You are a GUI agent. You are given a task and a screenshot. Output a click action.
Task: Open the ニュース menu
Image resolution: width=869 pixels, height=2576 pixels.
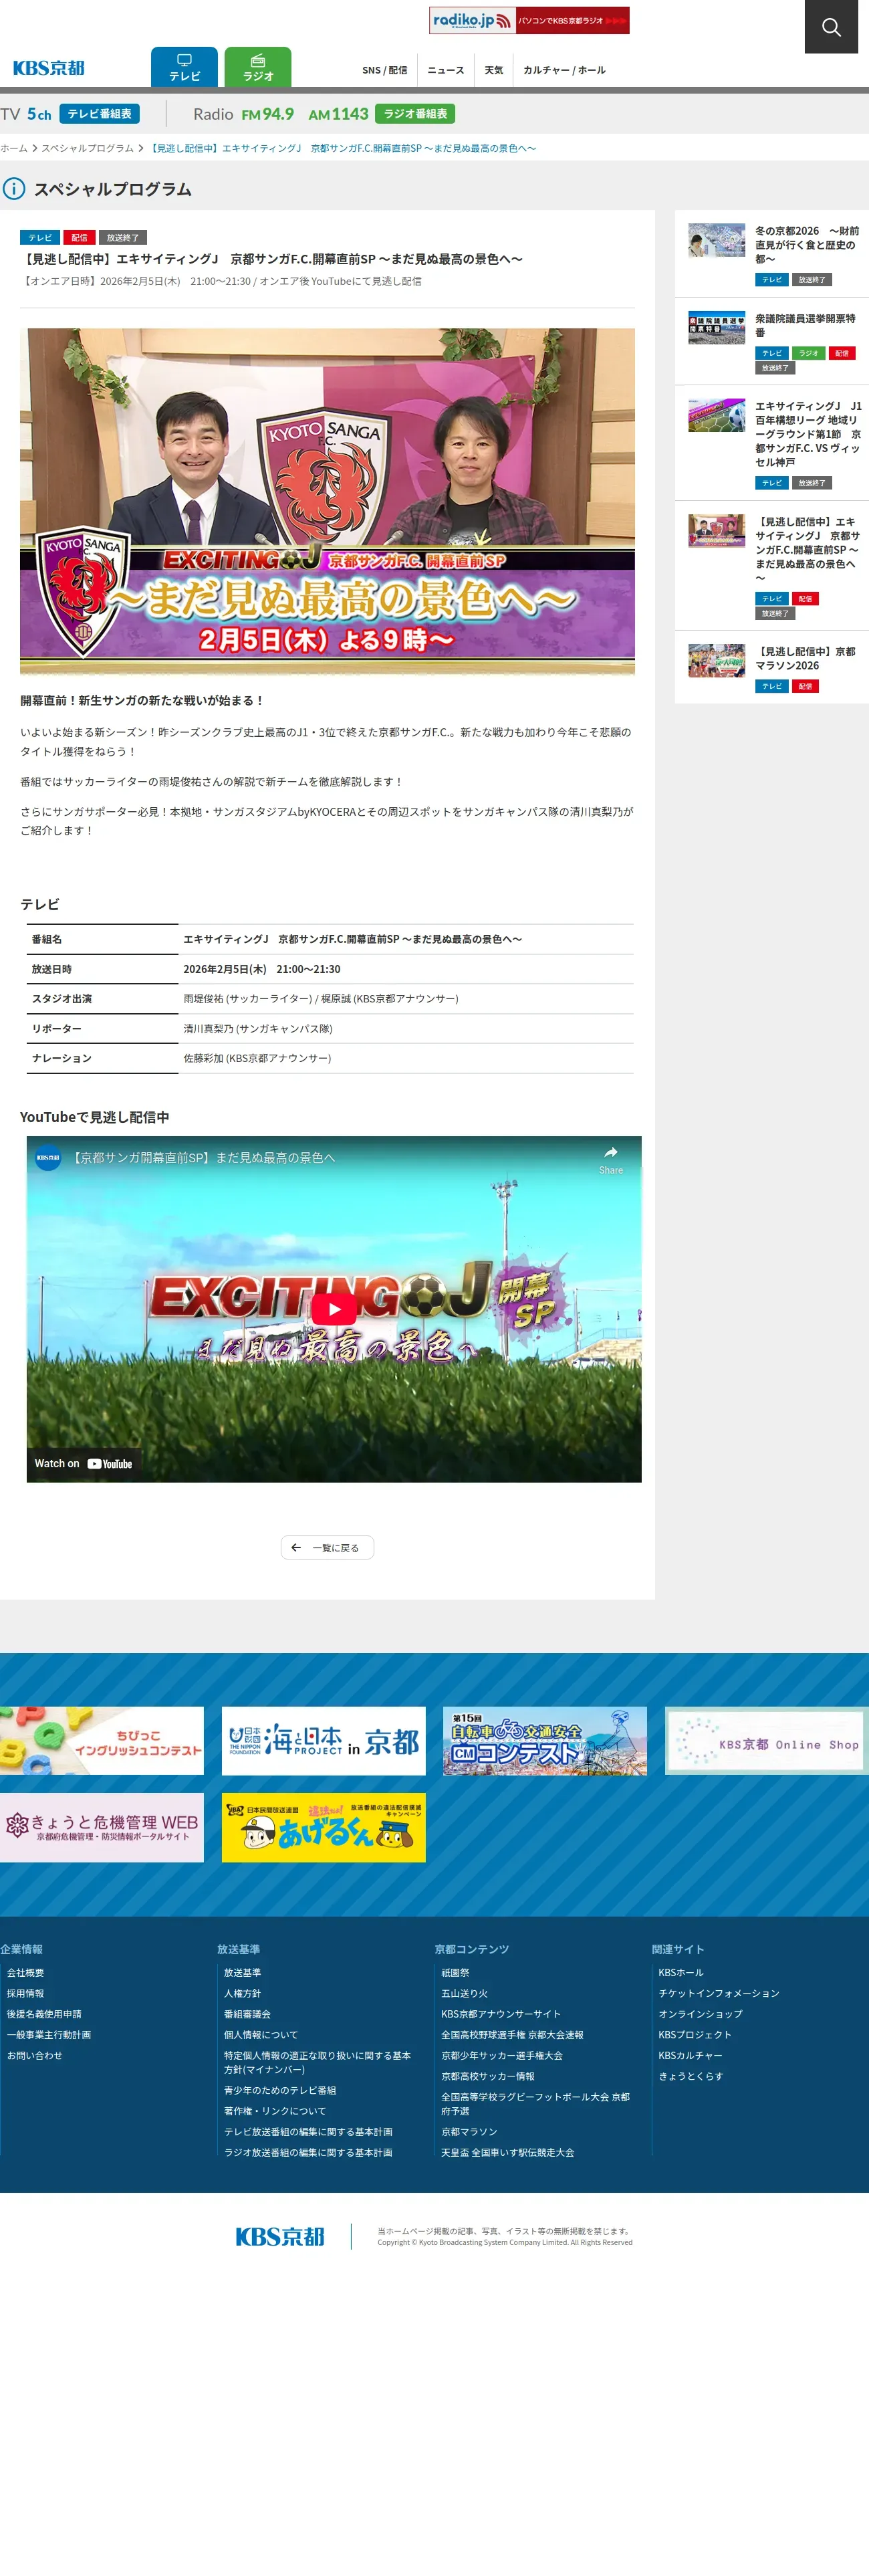coord(446,70)
